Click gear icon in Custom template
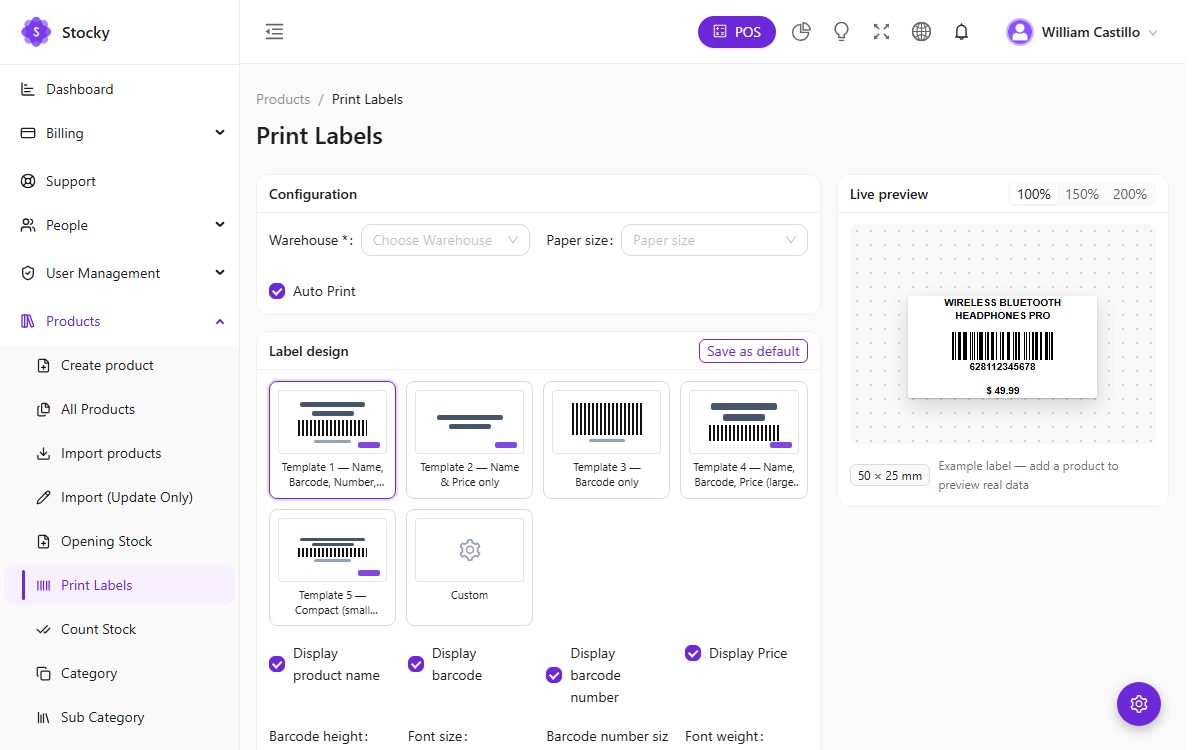The width and height of the screenshot is (1200, 750). [x=469, y=549]
